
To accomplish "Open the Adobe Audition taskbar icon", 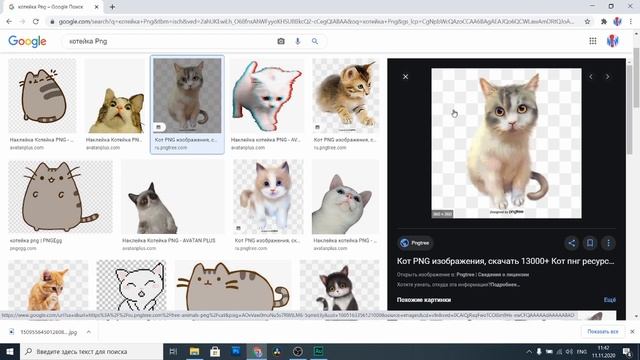I will tap(318, 351).
